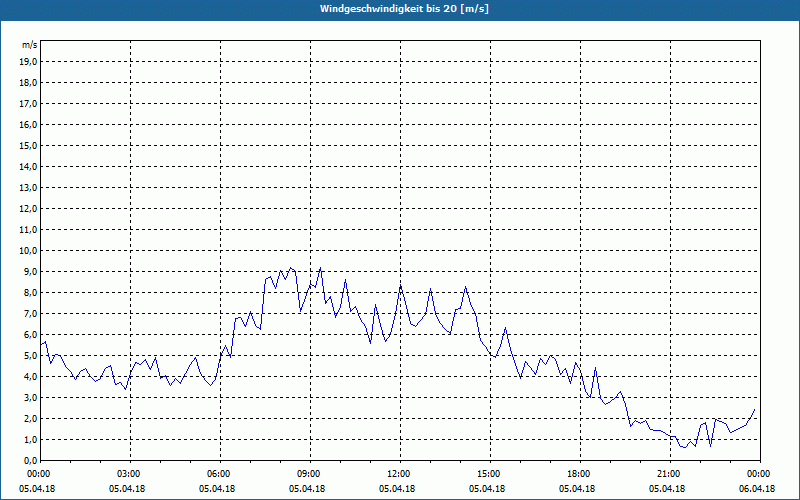Choose the "9,0" y-axis label
The width and height of the screenshot is (800, 500).
[x=31, y=271]
